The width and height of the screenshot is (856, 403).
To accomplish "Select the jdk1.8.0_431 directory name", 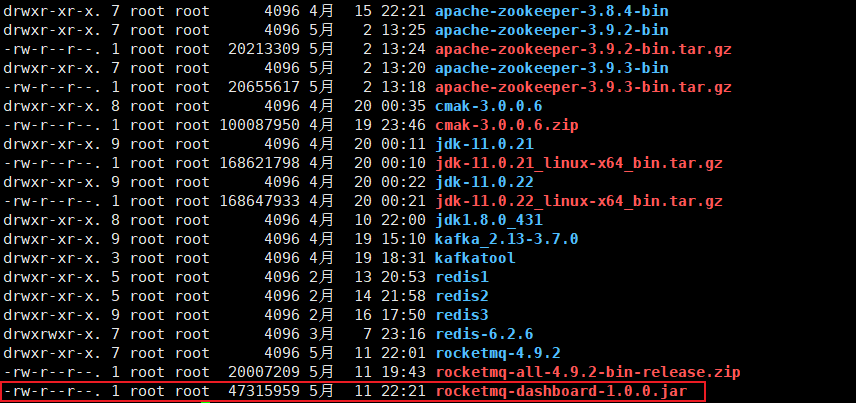I will (489, 220).
